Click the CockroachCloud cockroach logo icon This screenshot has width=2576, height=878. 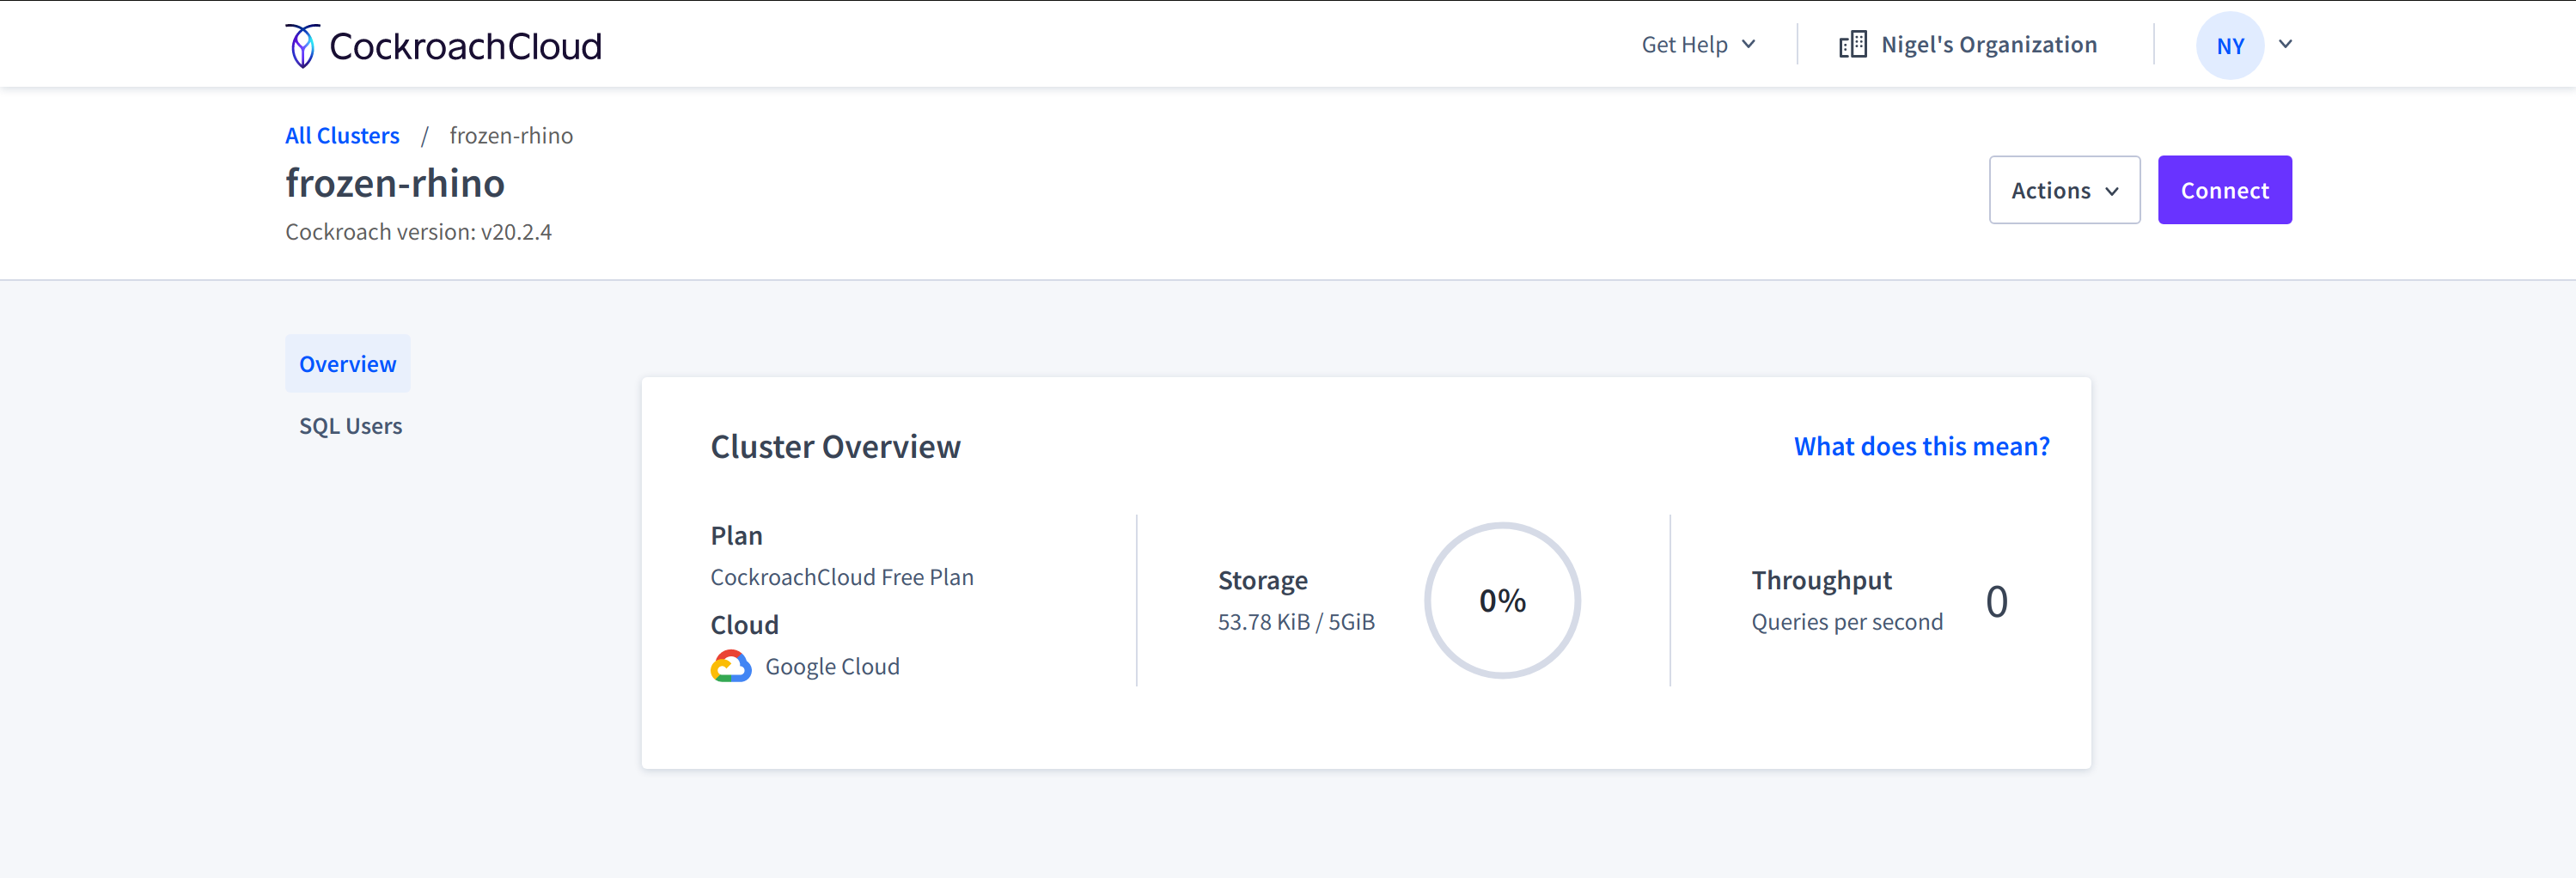(302, 46)
